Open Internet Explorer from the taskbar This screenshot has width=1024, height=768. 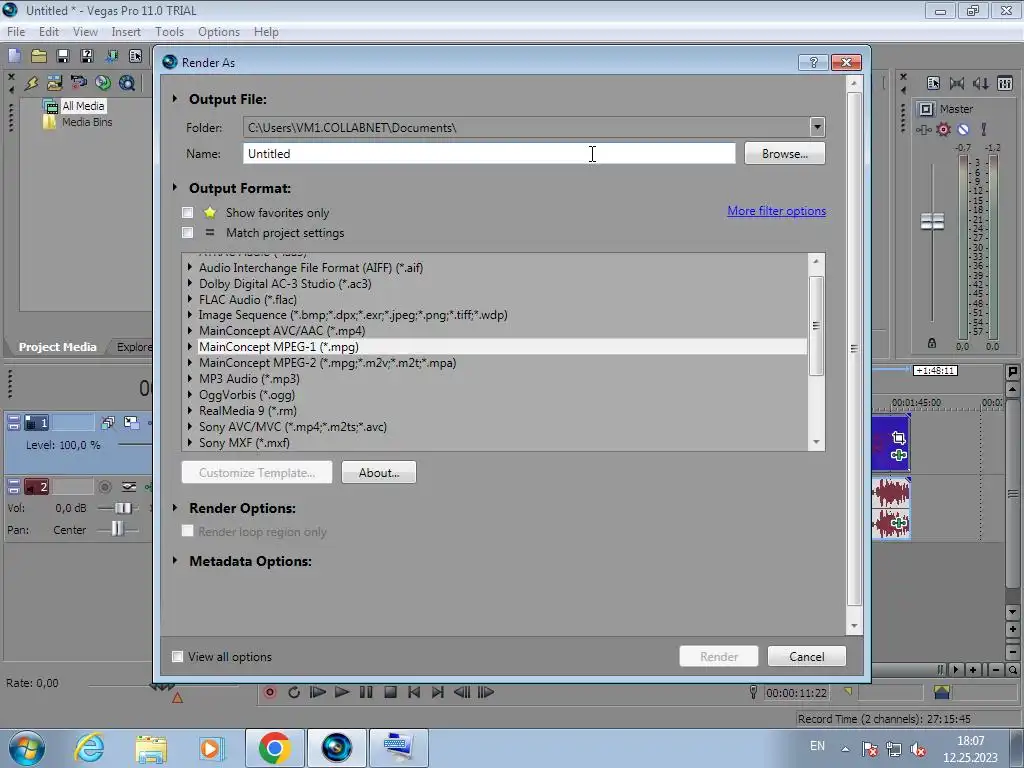89,748
